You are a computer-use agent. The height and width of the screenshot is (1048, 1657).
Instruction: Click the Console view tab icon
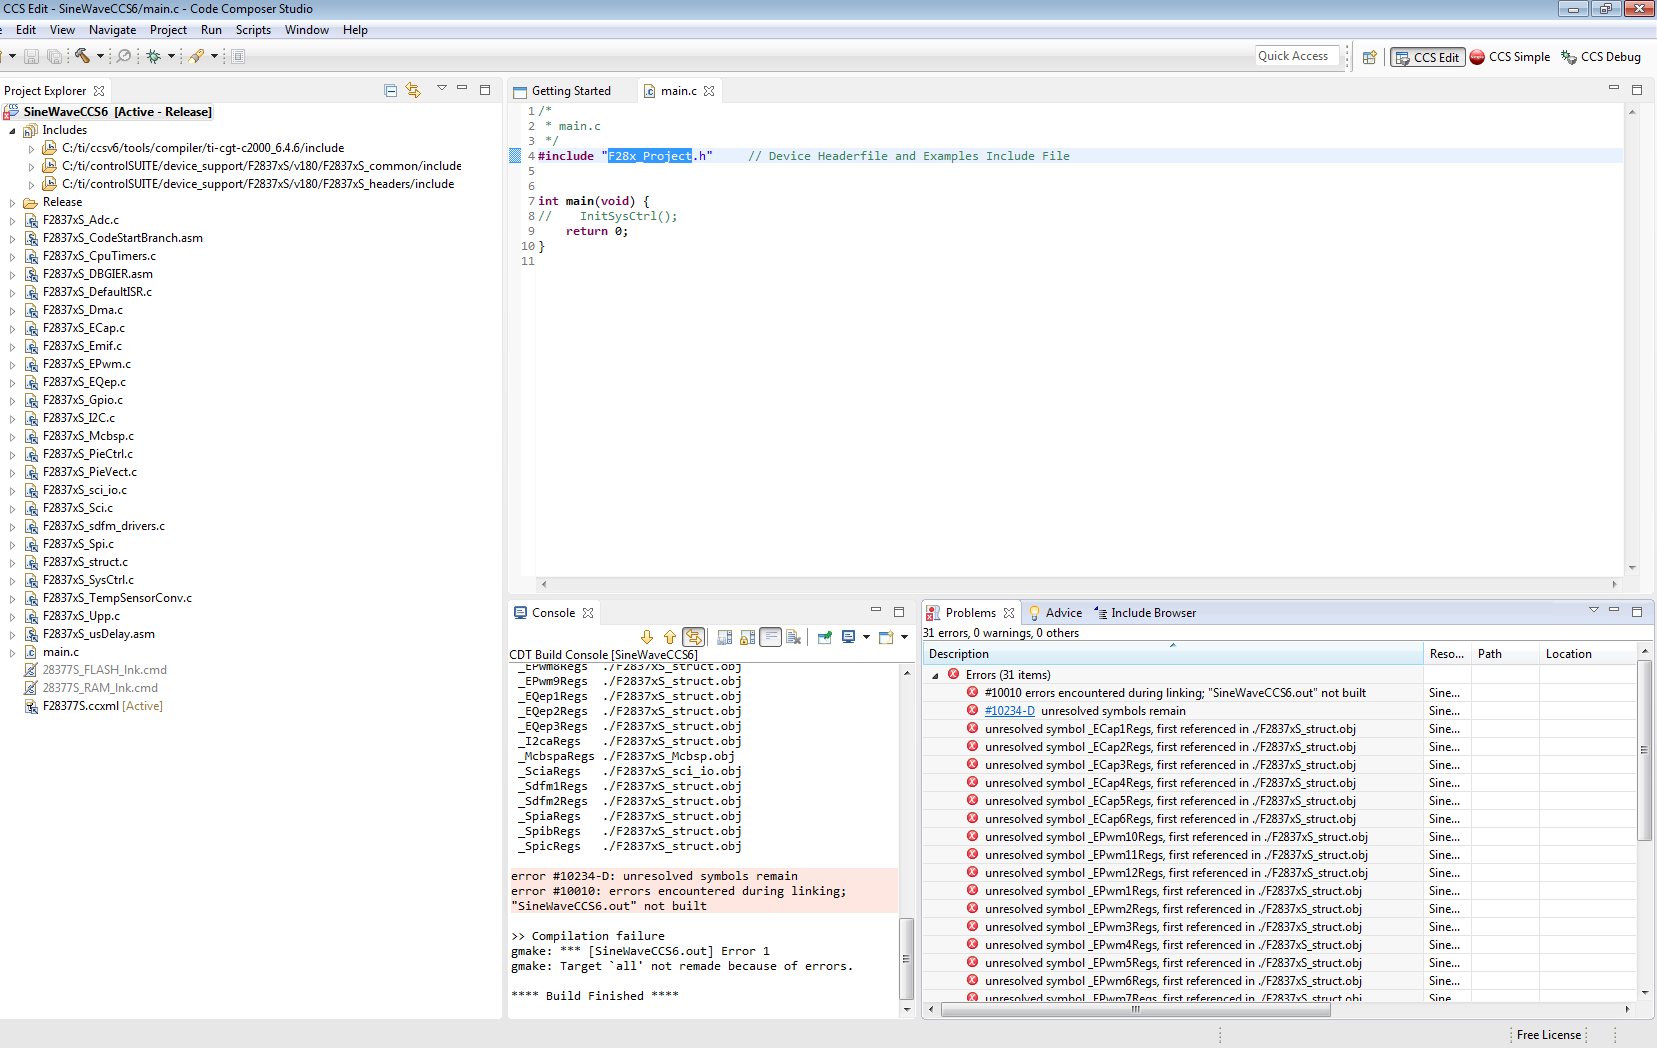click(520, 613)
